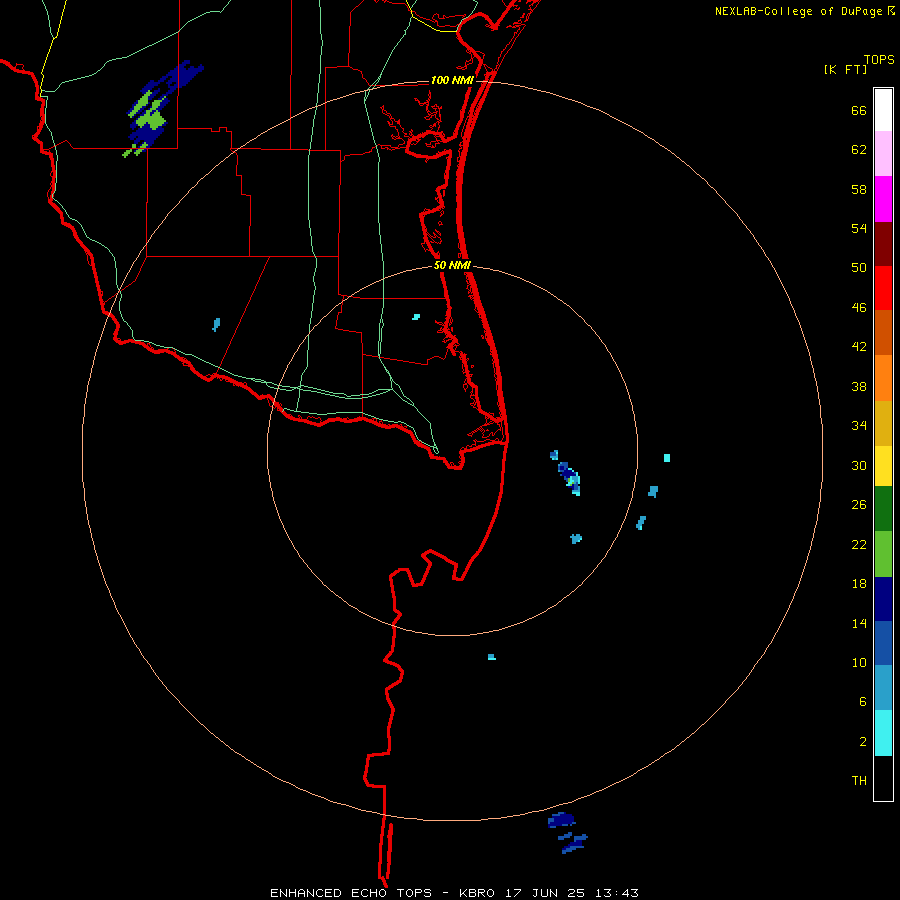Click the [K FT] units label
This screenshot has width=900, height=900.
(845, 70)
